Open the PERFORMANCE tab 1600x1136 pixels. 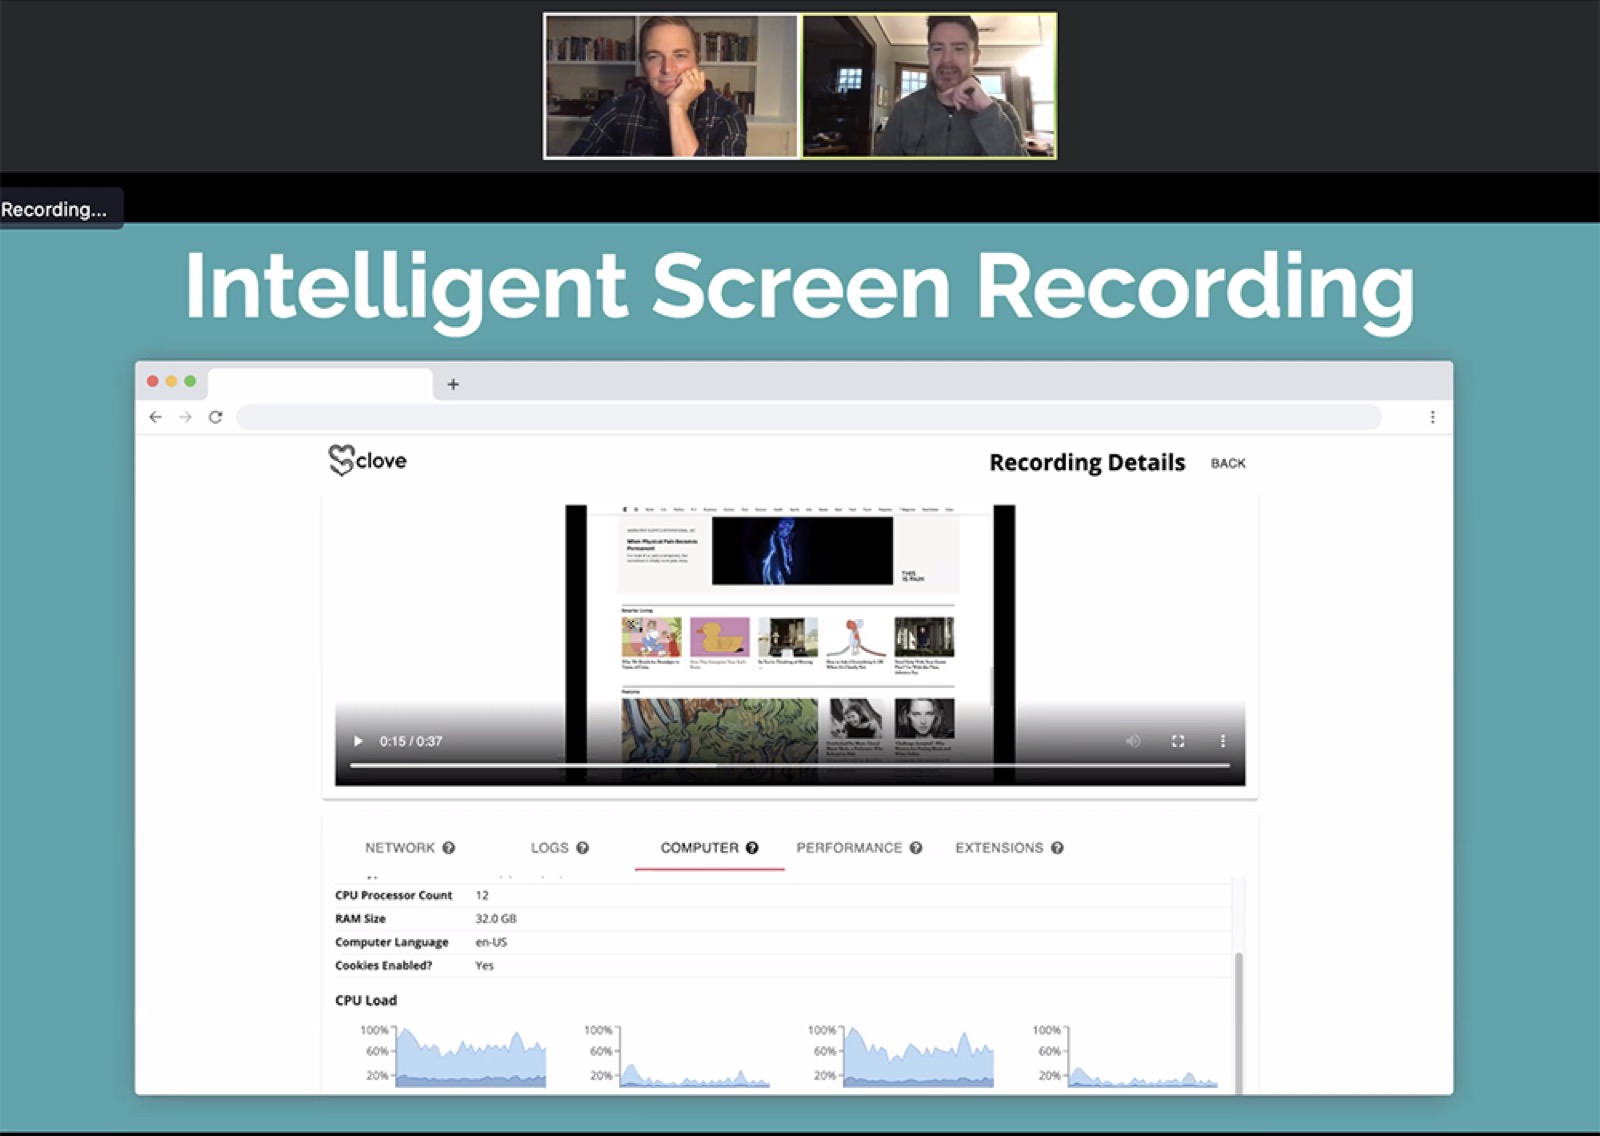pyautogui.click(x=849, y=847)
